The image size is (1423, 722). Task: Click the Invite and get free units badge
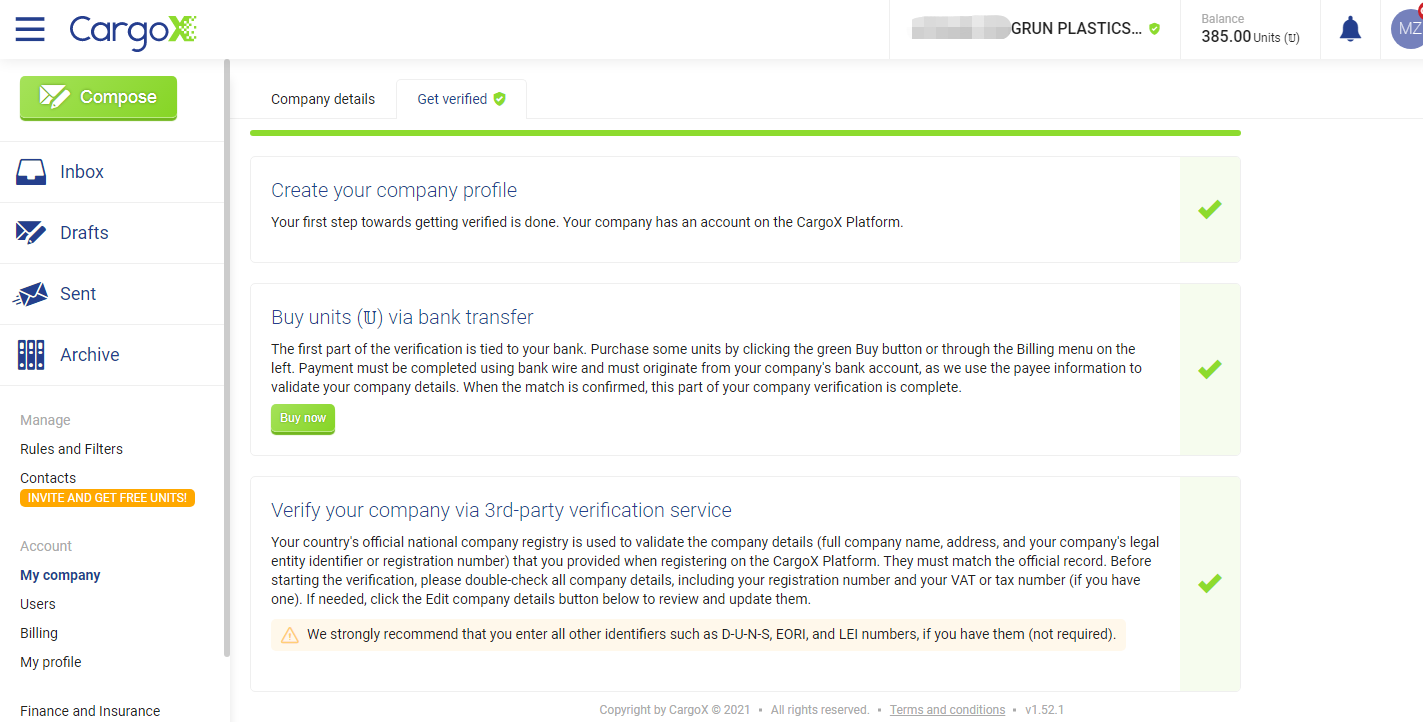[x=107, y=498]
